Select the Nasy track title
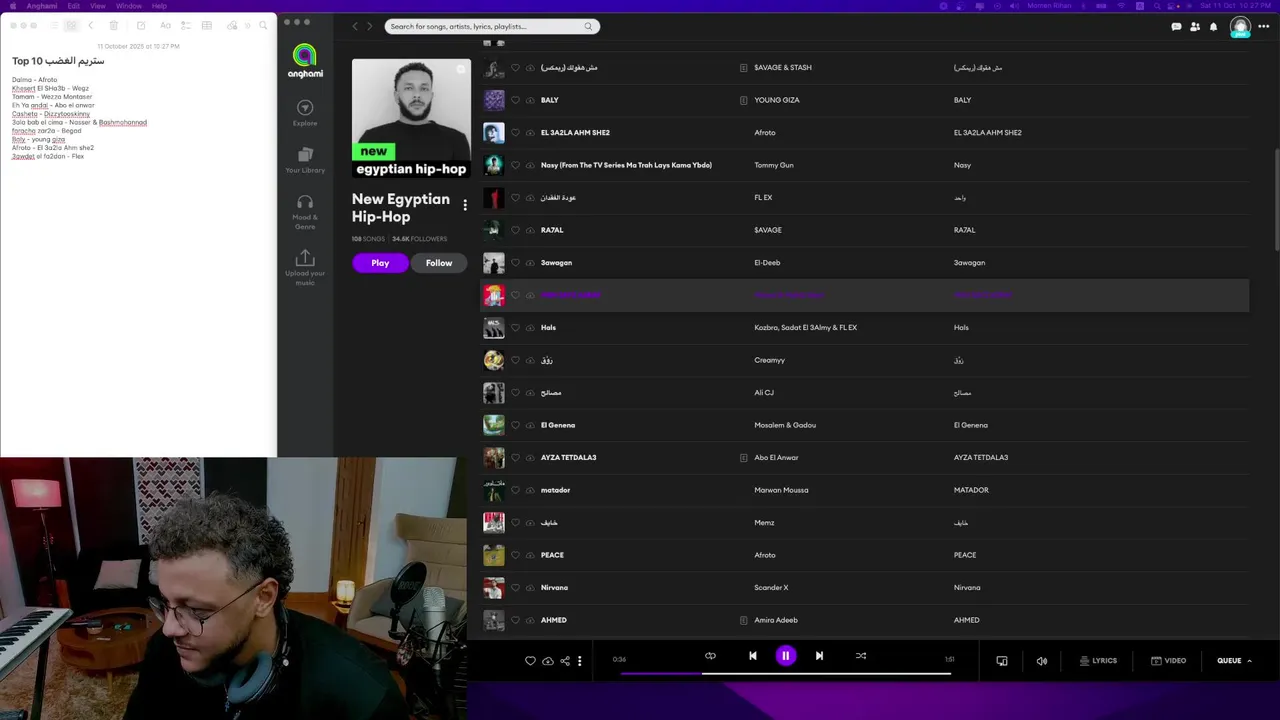The width and height of the screenshot is (1280, 720). click(x=626, y=165)
